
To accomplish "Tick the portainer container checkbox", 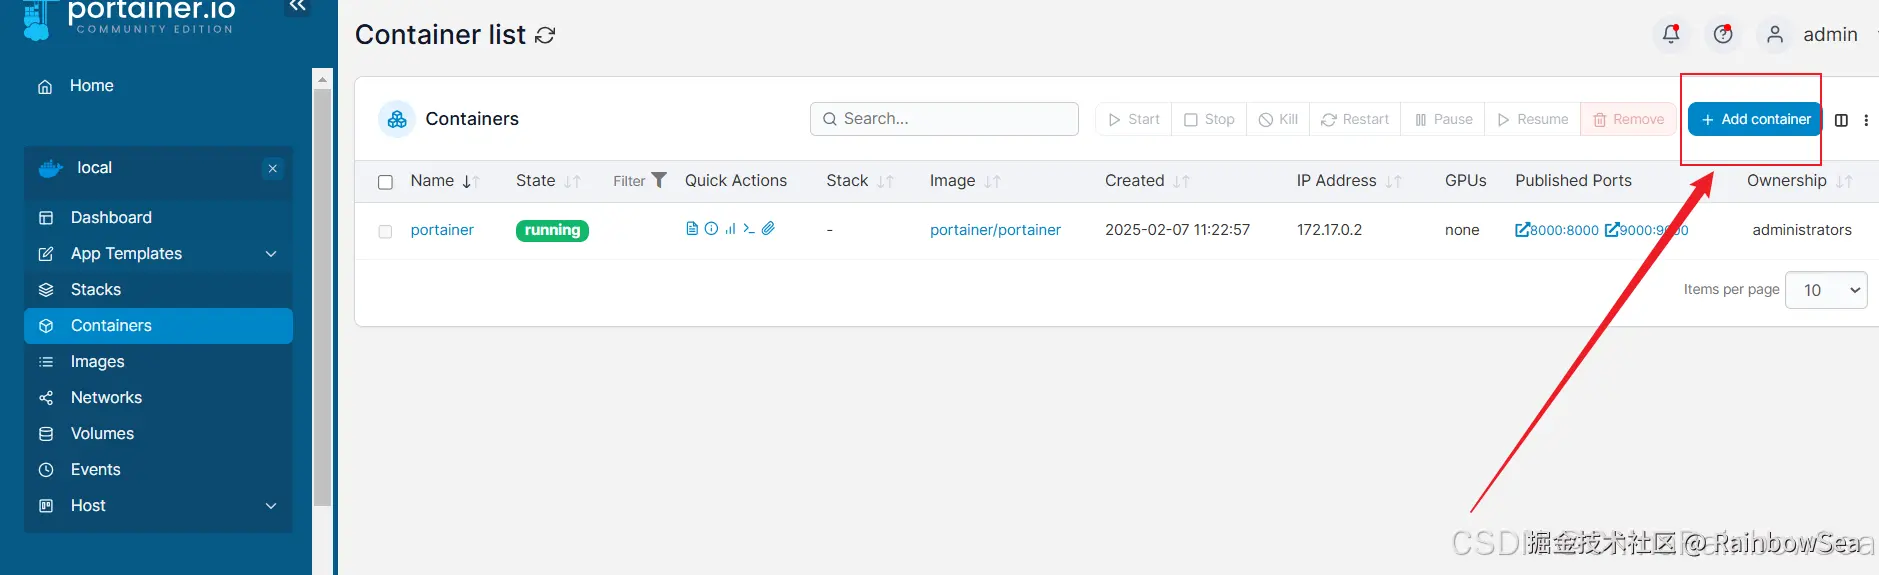I will click(385, 231).
